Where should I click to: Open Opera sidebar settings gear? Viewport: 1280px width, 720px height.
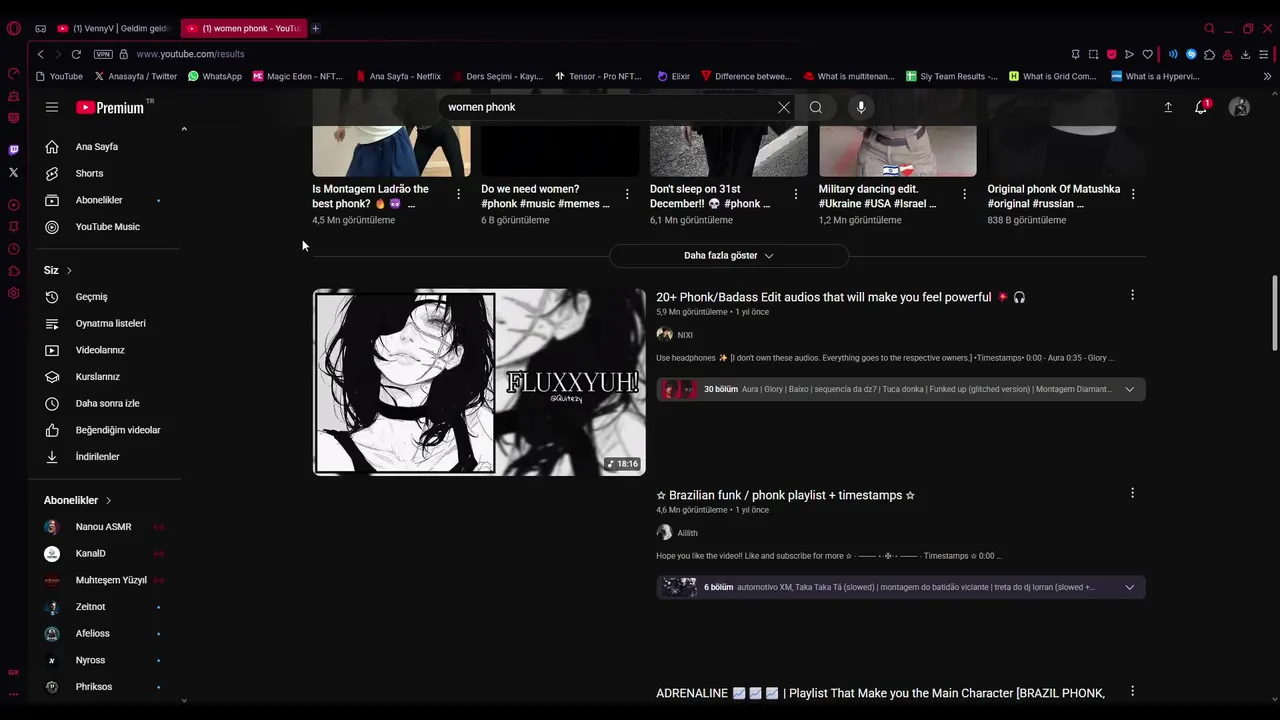(13, 293)
